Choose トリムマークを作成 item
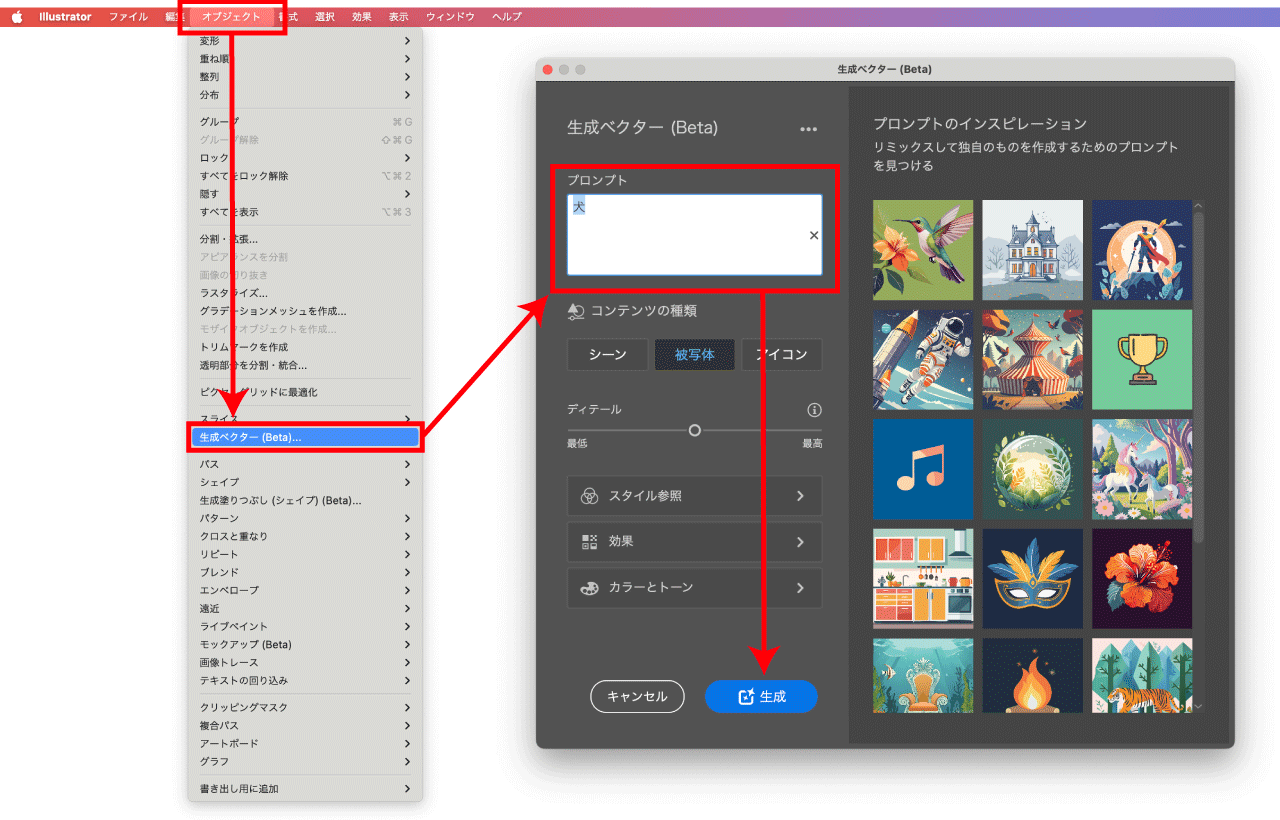Image resolution: width=1280 pixels, height=820 pixels. tap(305, 347)
